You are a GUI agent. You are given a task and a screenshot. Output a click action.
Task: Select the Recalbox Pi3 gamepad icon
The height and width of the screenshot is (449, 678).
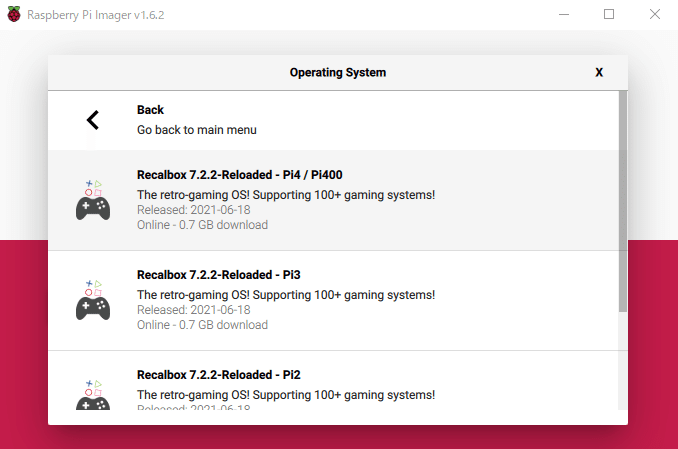coord(93,300)
